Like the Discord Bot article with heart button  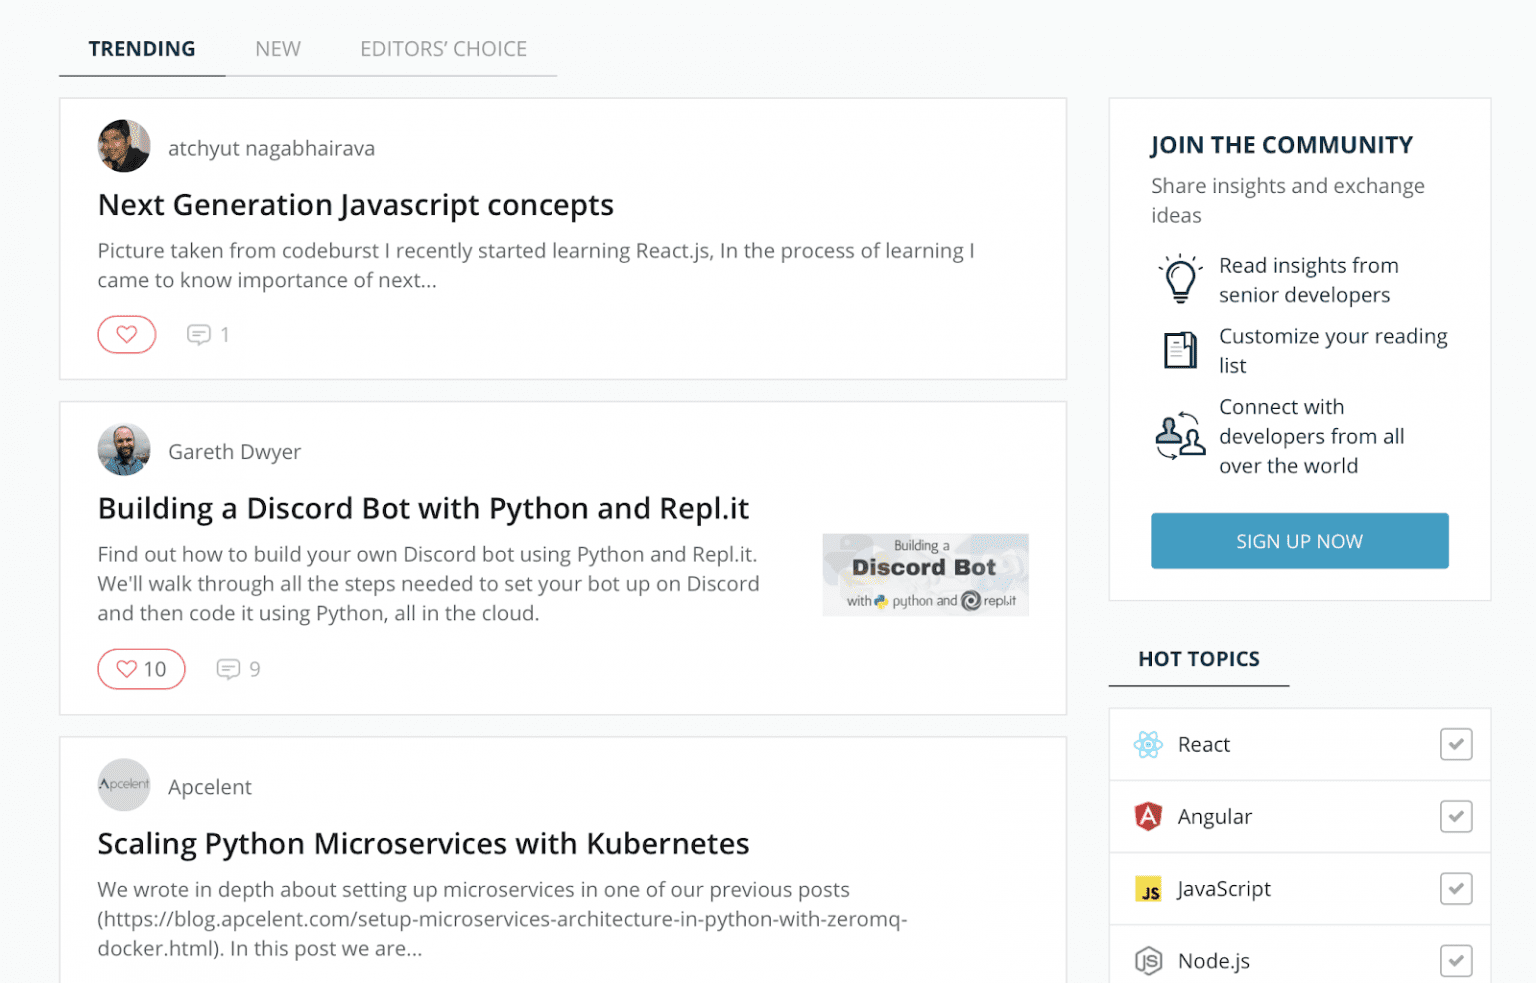141,668
